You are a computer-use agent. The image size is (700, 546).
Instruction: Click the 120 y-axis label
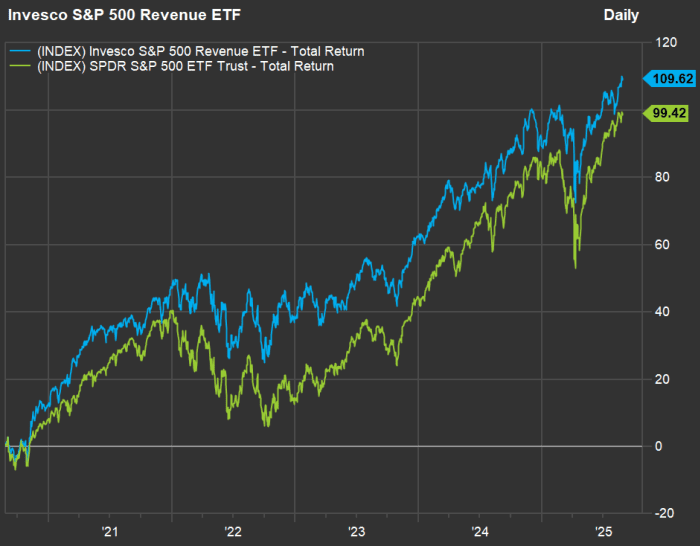[666, 42]
